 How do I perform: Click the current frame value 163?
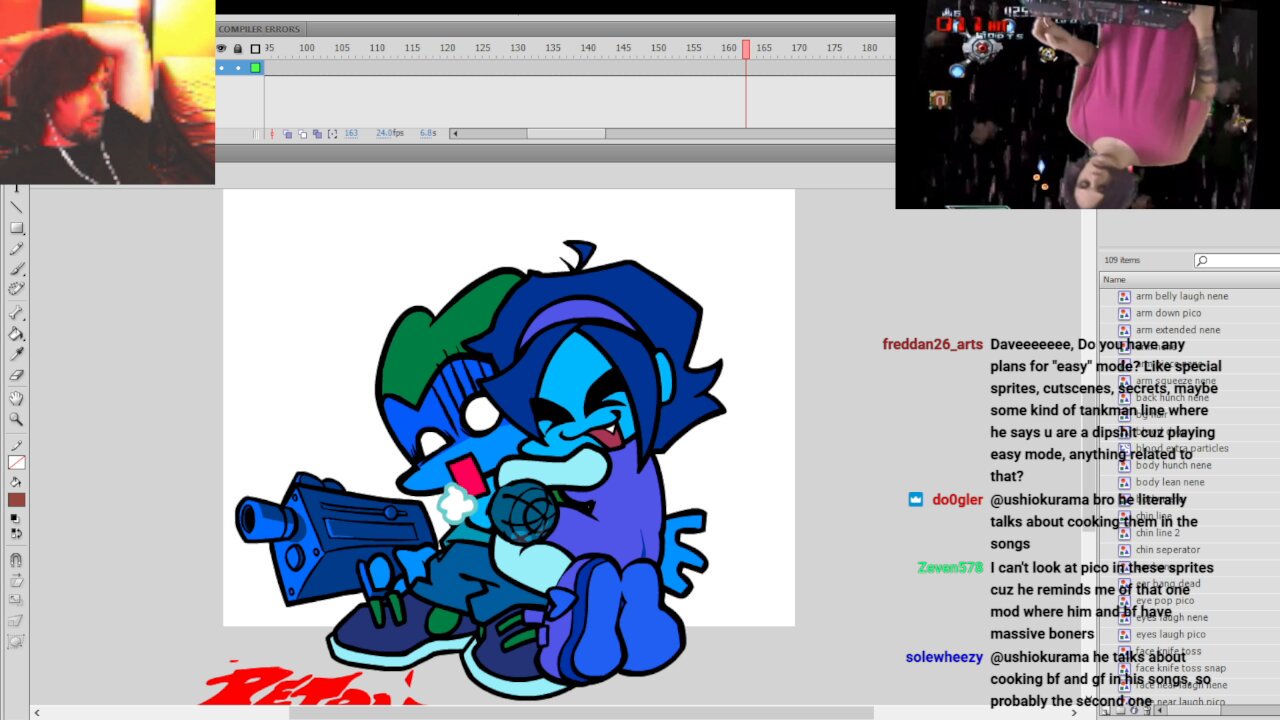coord(351,133)
